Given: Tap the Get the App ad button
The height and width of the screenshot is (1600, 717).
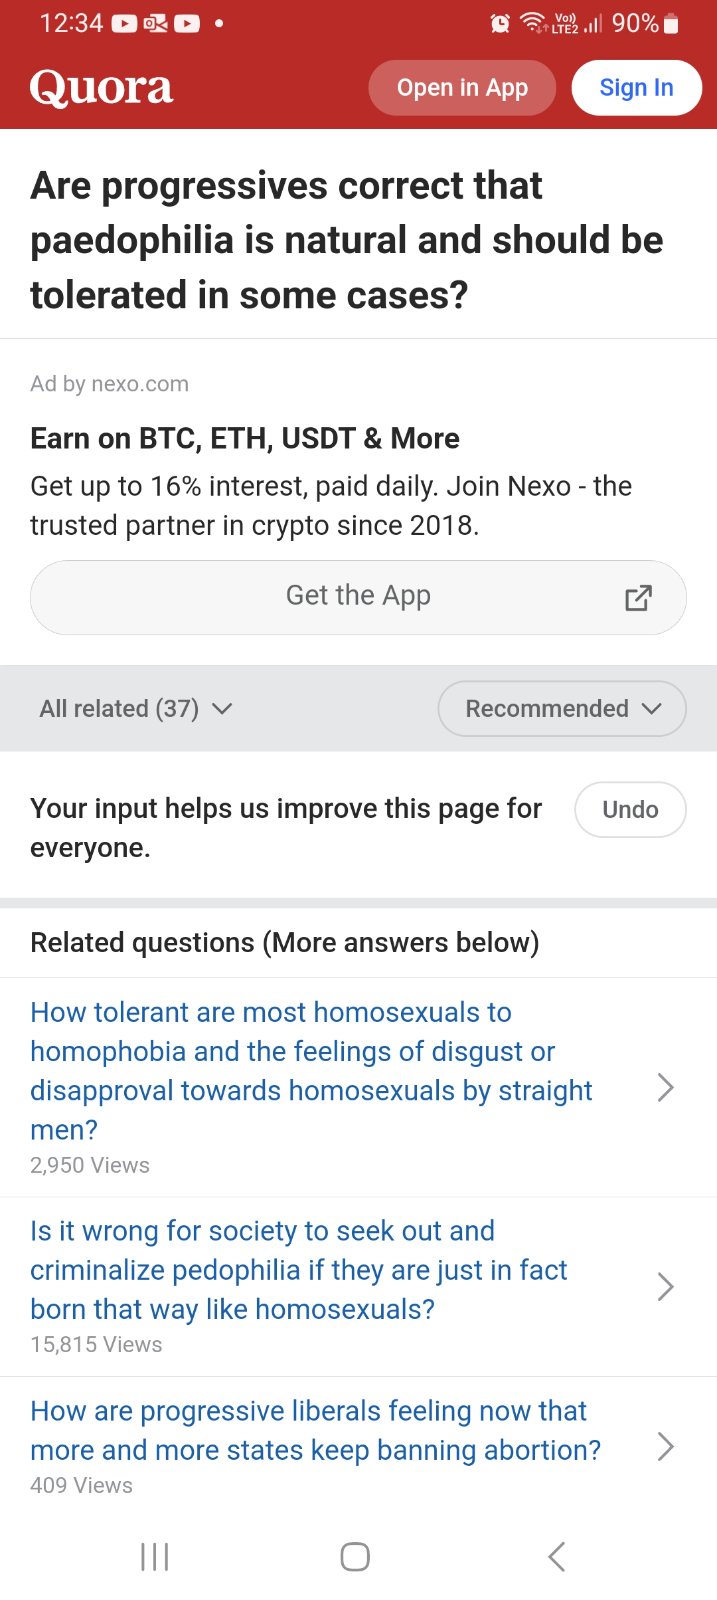Looking at the screenshot, I should coord(358,597).
